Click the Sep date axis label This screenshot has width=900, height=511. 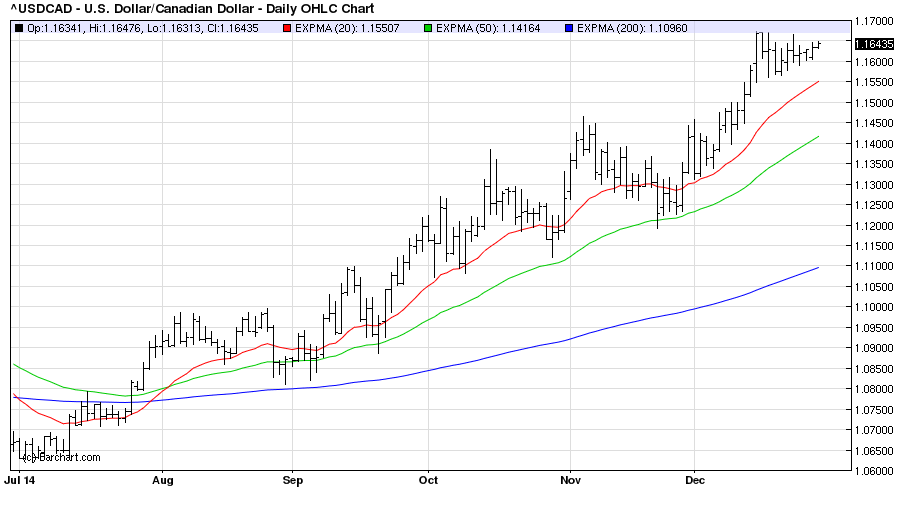click(x=293, y=480)
